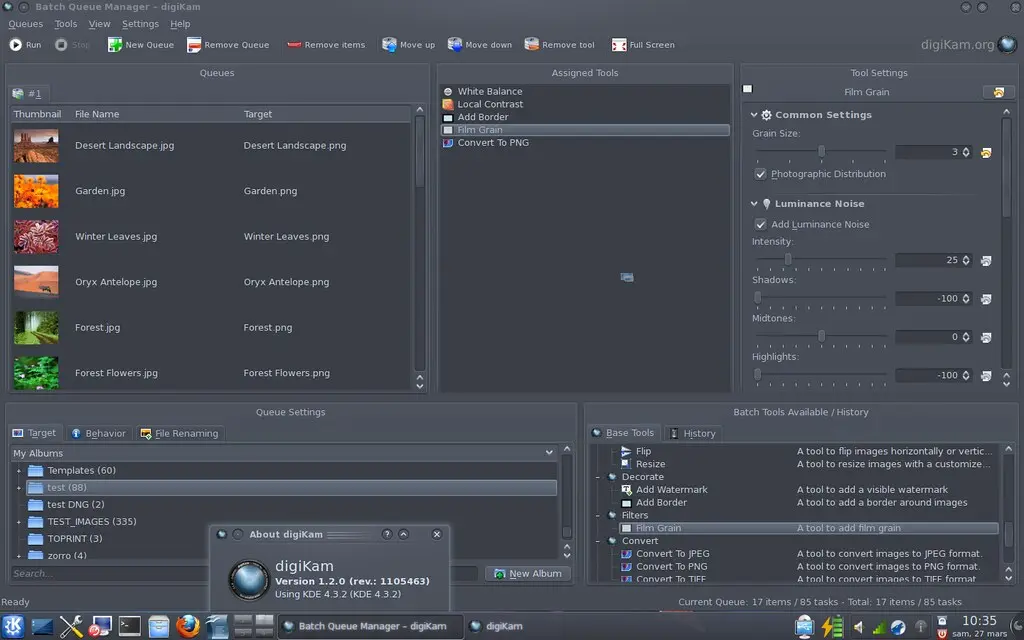The width and height of the screenshot is (1024, 640).
Task: Click the Remove tool toolbar icon
Action: [532, 45]
